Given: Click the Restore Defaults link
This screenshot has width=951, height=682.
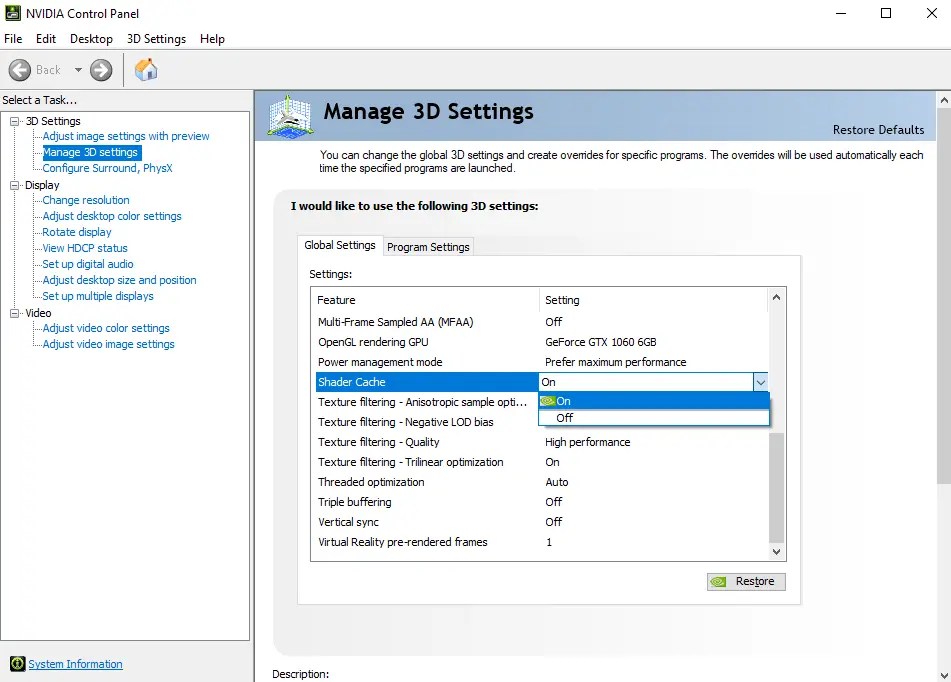Looking at the screenshot, I should click(x=878, y=130).
